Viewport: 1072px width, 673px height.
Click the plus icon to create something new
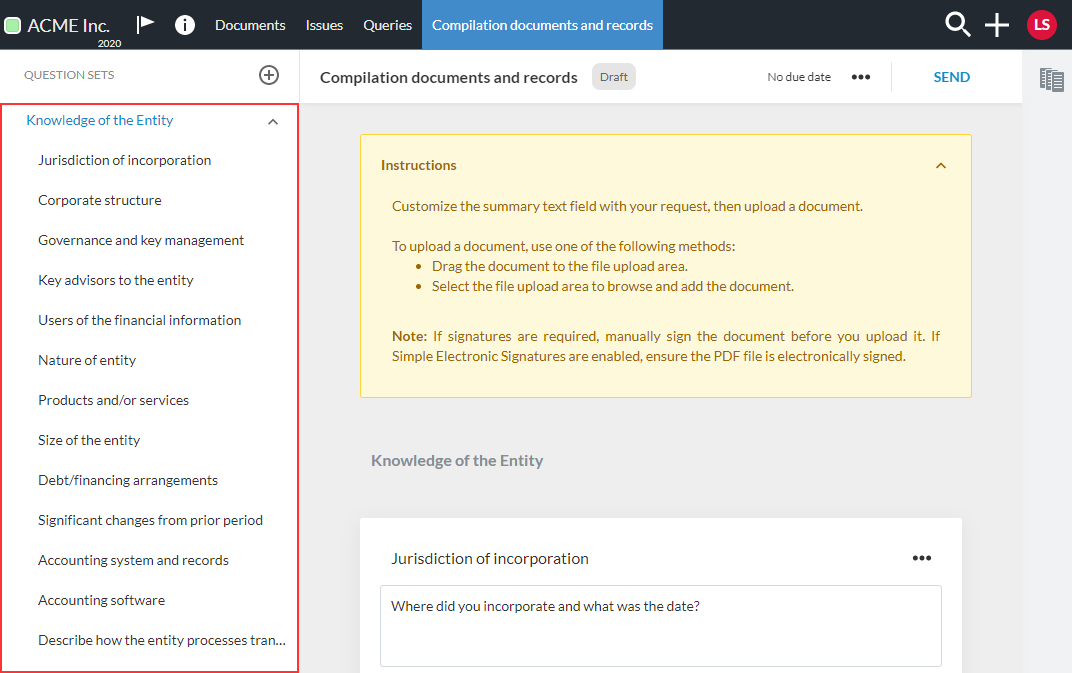[996, 25]
